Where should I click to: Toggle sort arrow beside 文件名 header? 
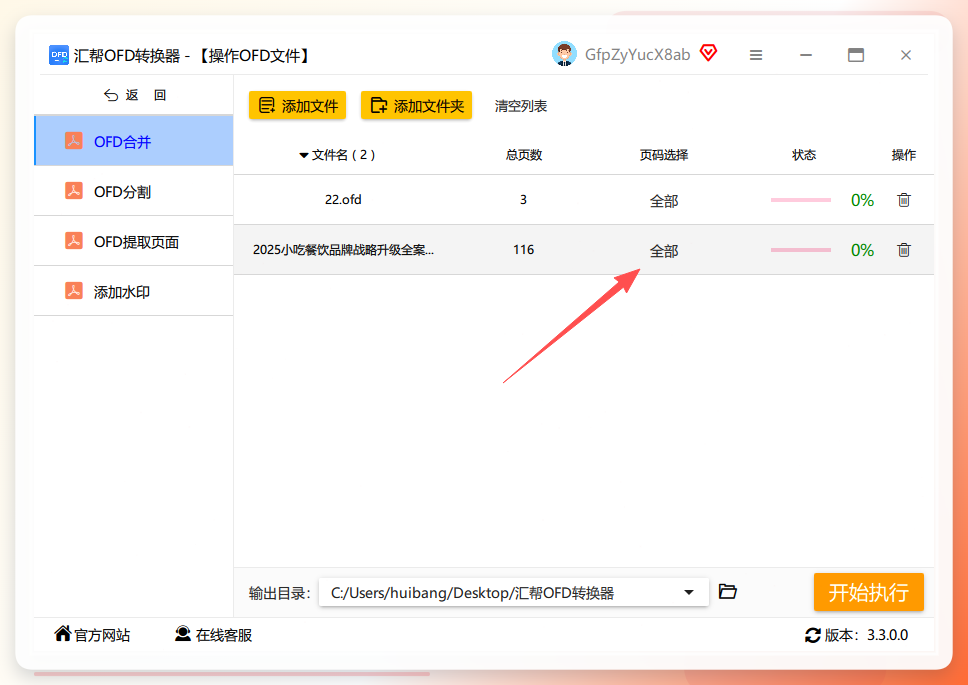304,156
